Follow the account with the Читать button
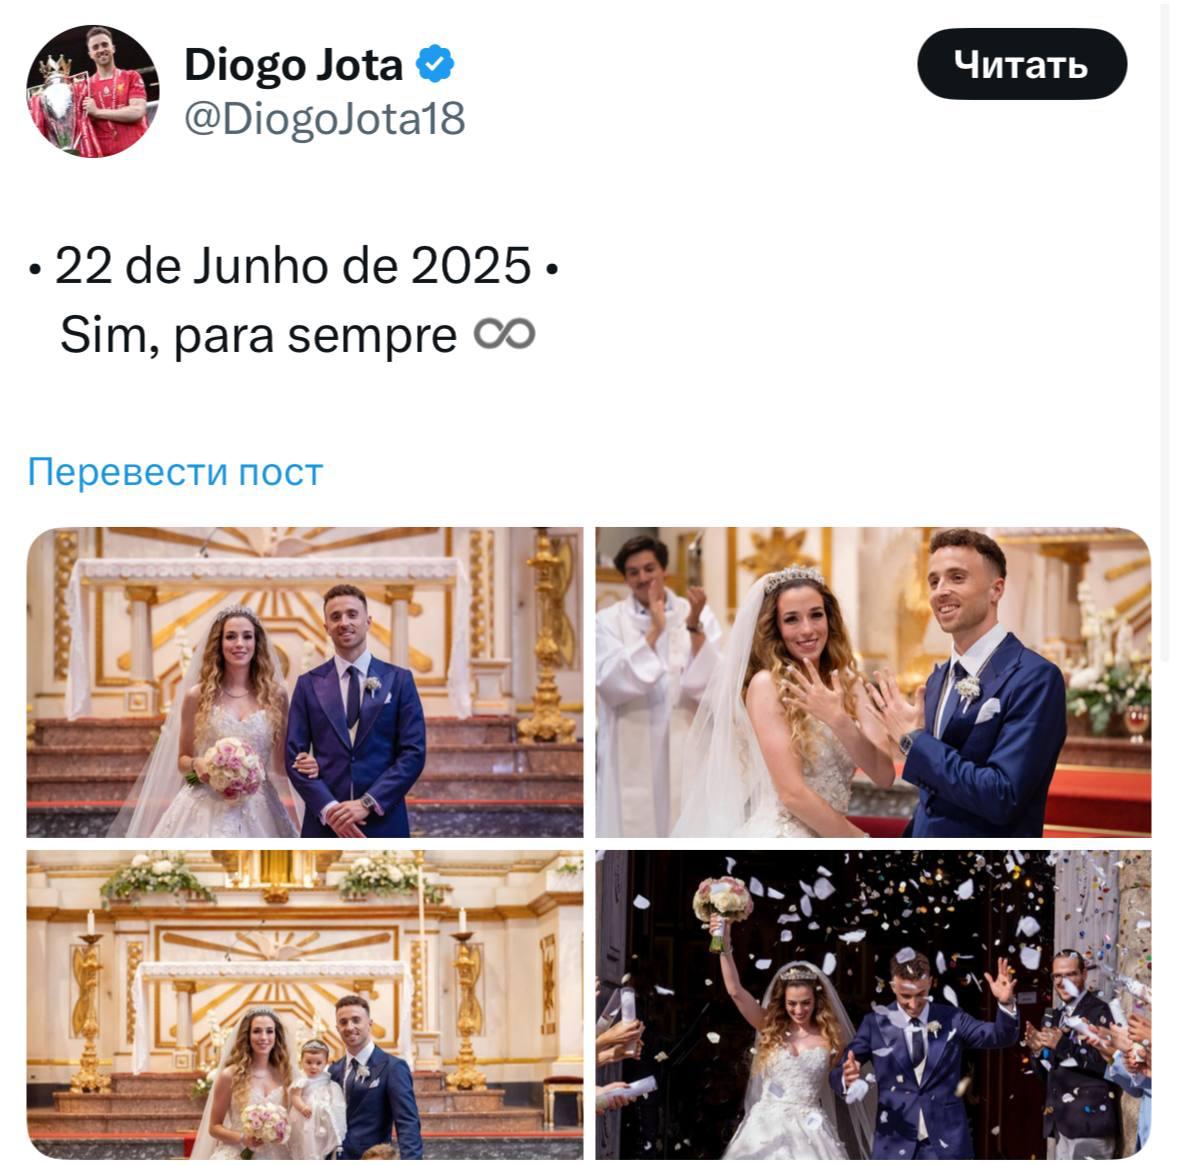This screenshot has width=1178, height=1165. coord(1022,64)
